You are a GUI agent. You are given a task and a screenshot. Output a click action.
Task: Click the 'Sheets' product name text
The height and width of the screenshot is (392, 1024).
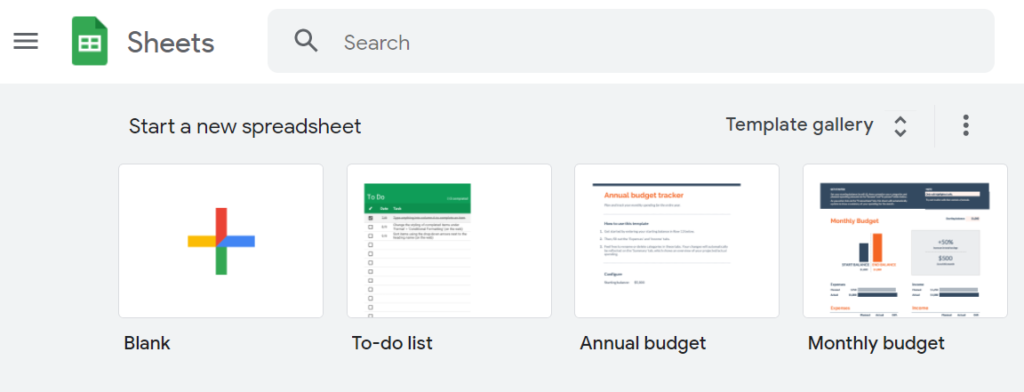tap(170, 42)
